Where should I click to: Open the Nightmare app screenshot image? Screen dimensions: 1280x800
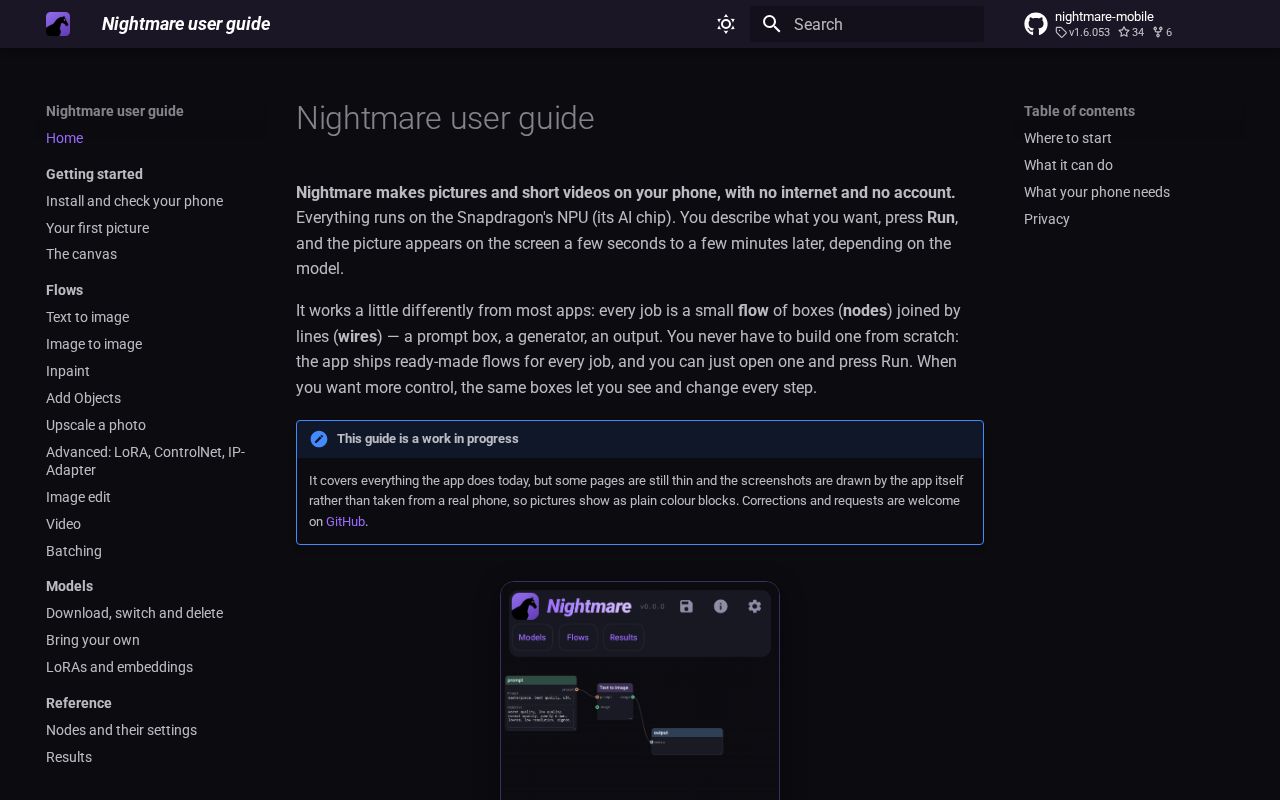coord(640,690)
